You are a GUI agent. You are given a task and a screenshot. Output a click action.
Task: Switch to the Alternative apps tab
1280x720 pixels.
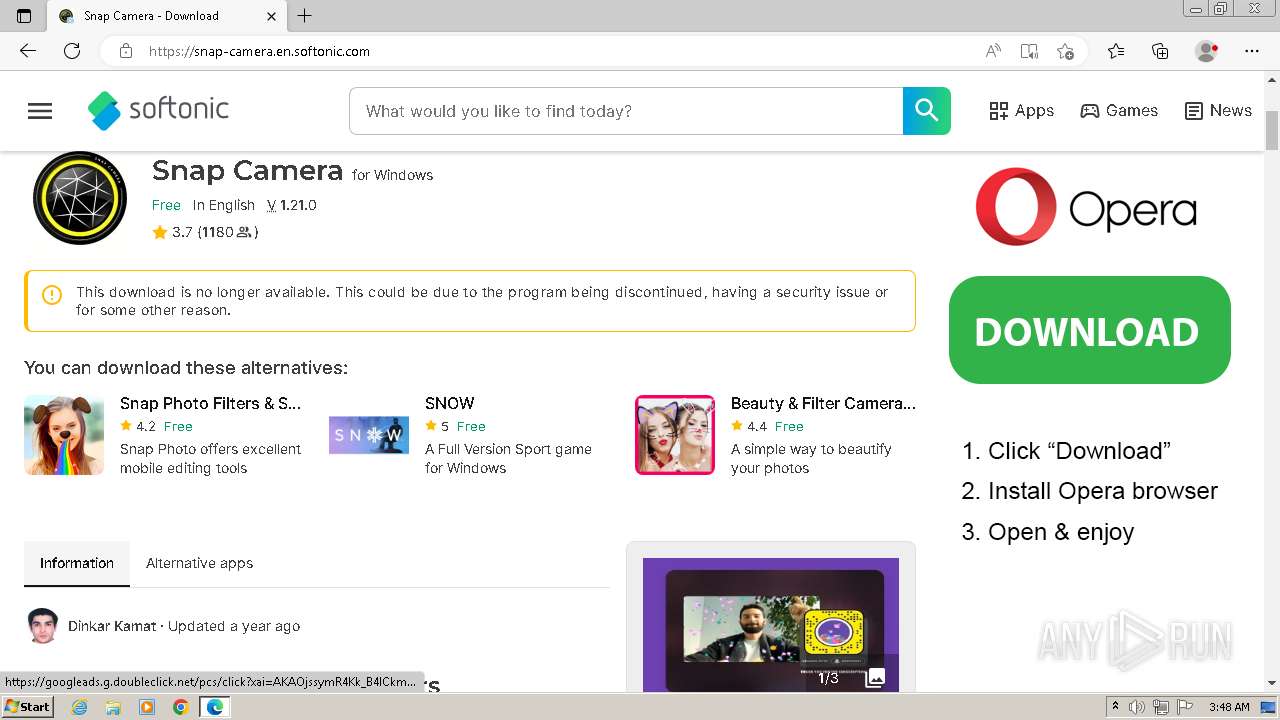pyautogui.click(x=200, y=563)
